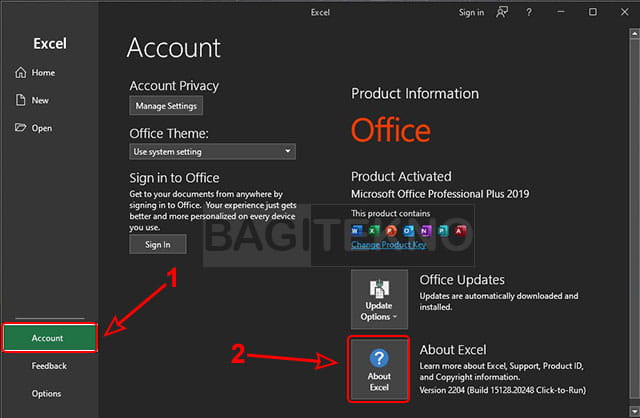
Task: Select the Account sidebar entry
Action: coord(50,338)
